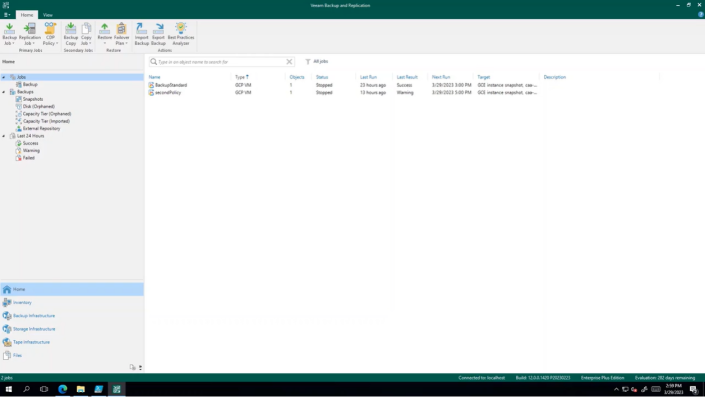Viewport: 705px width, 397px height.
Task: Select the Snapshots tree item
Action: [x=33, y=99]
